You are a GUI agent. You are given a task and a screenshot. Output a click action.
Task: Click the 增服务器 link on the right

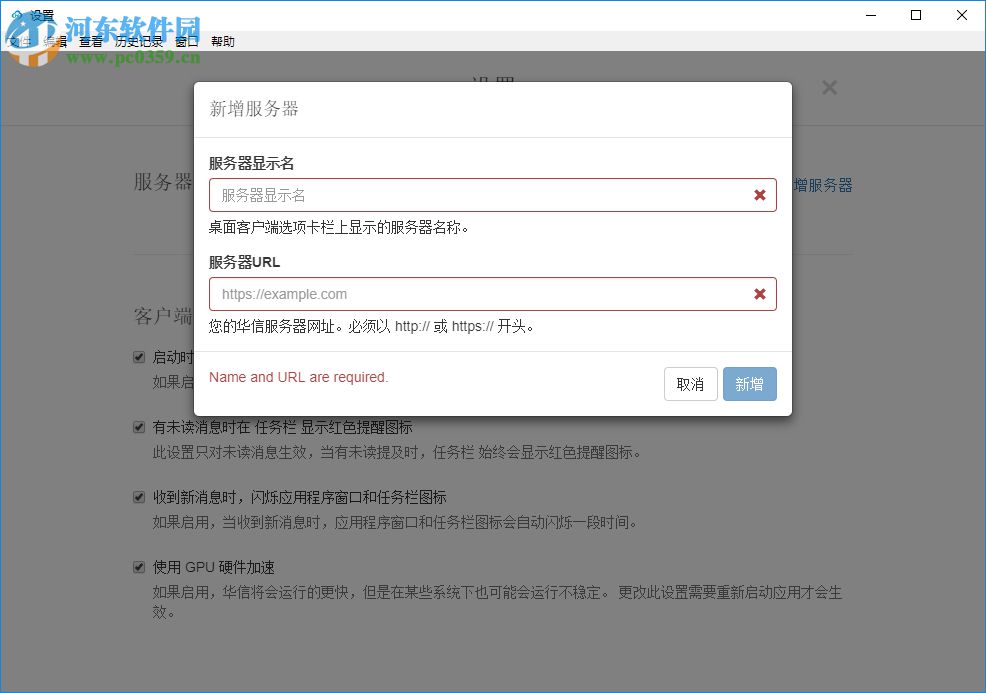tap(824, 185)
